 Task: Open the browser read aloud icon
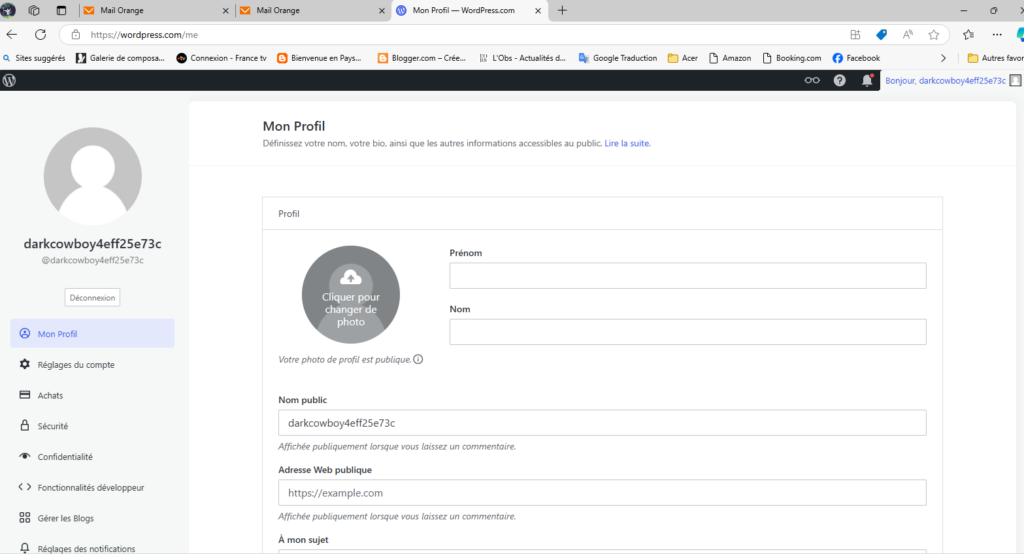point(907,34)
